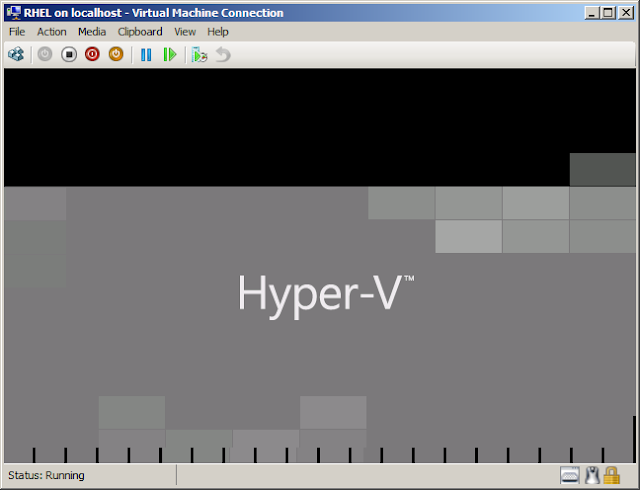Click the window title bar system icon
Viewport: 640px width, 490px height.
pyautogui.click(x=13, y=13)
